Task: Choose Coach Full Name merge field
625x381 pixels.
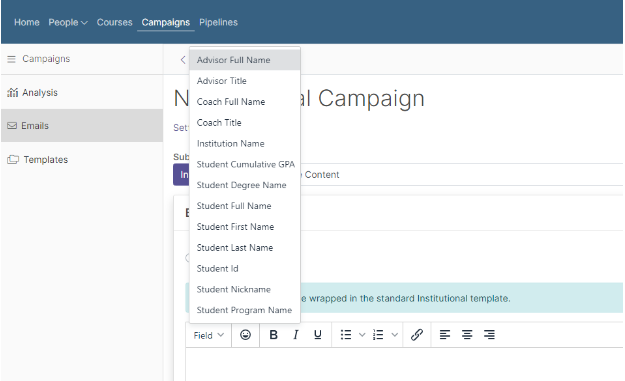Action: (245, 102)
